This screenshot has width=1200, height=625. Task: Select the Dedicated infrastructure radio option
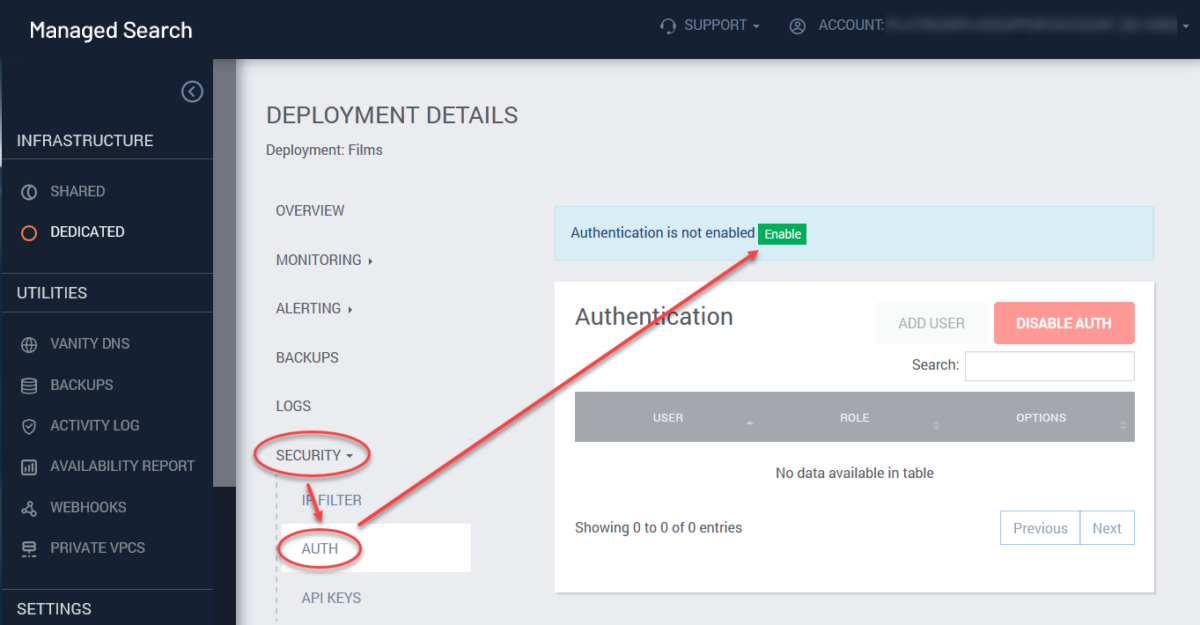[x=31, y=232]
